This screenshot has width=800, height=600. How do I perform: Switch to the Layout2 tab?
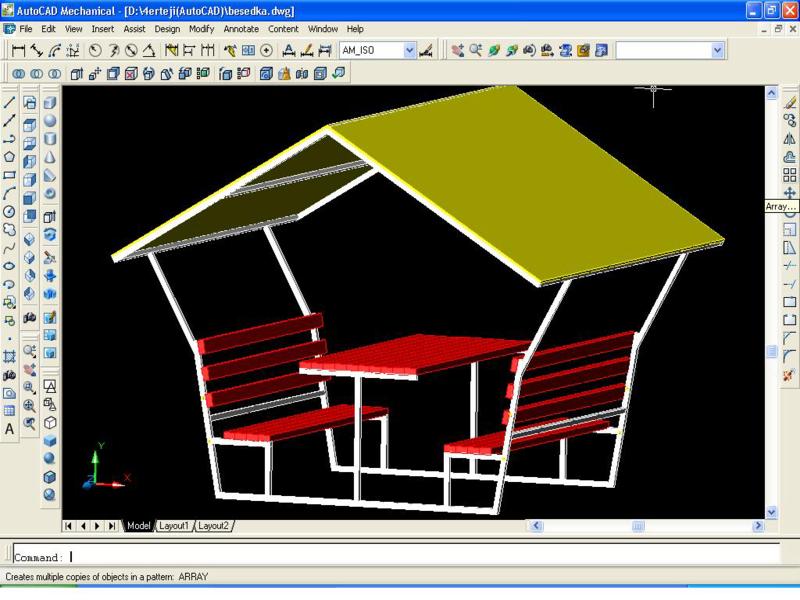(213, 525)
